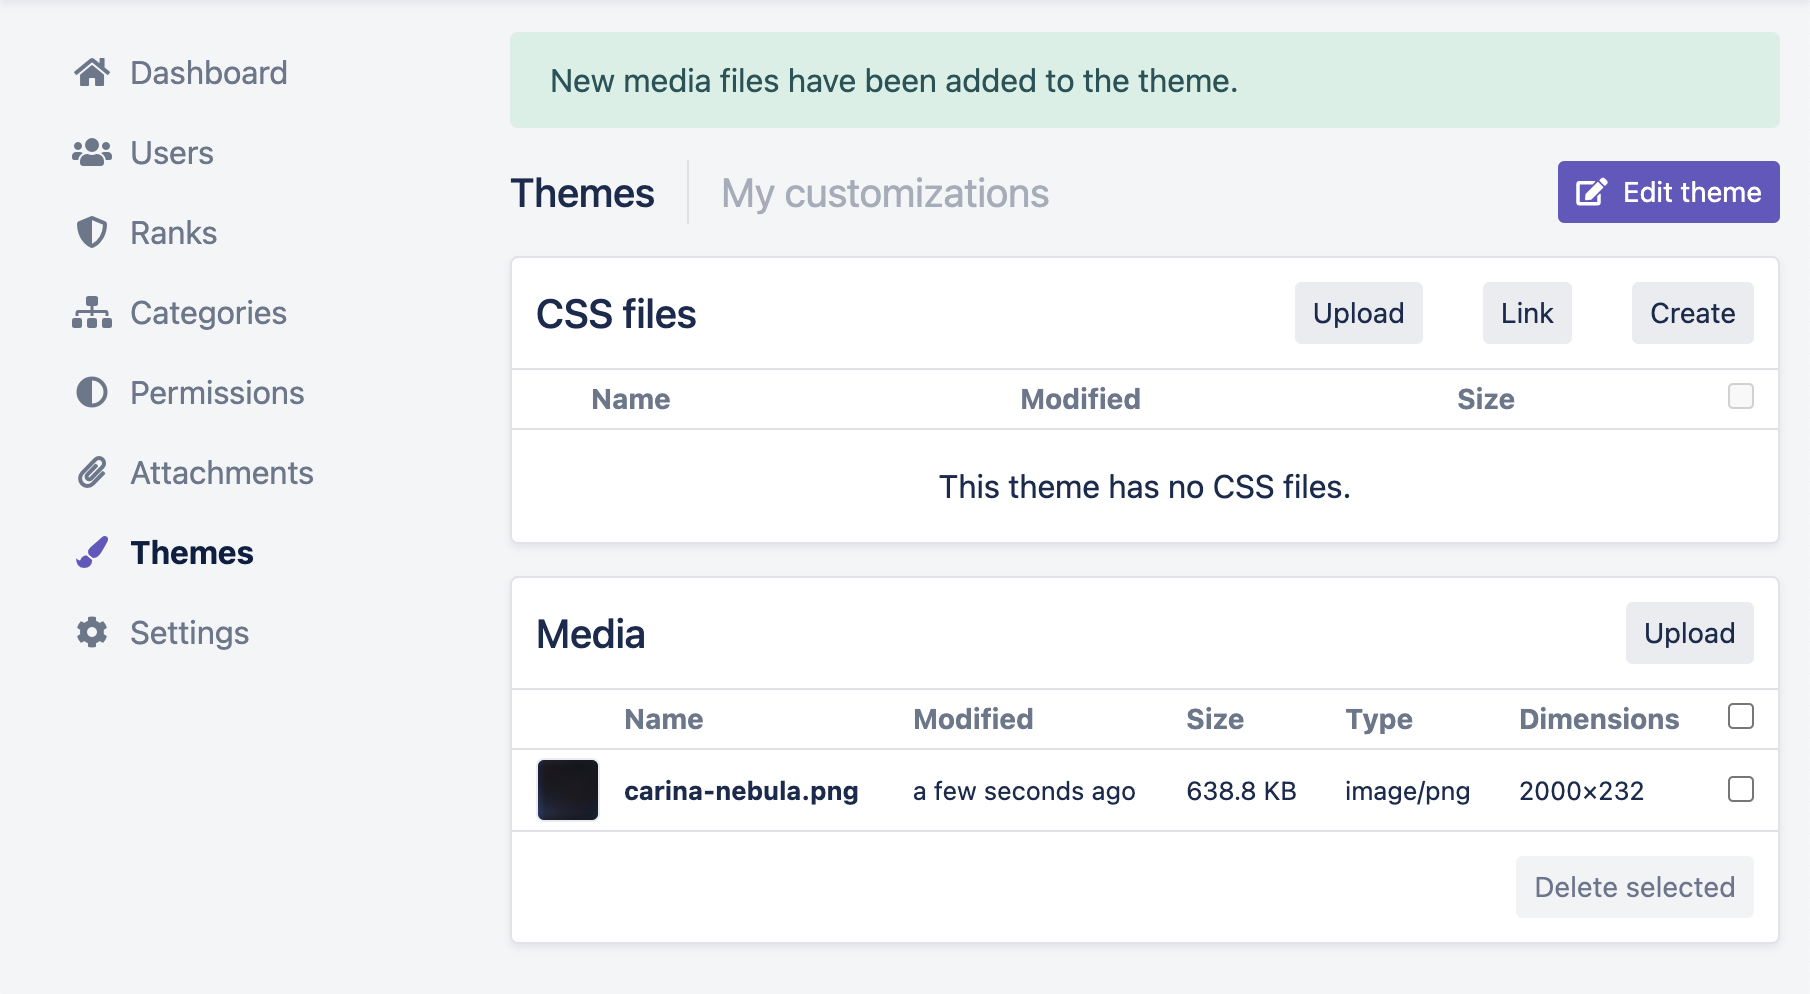Click the Dashboard house icon

coord(92,73)
